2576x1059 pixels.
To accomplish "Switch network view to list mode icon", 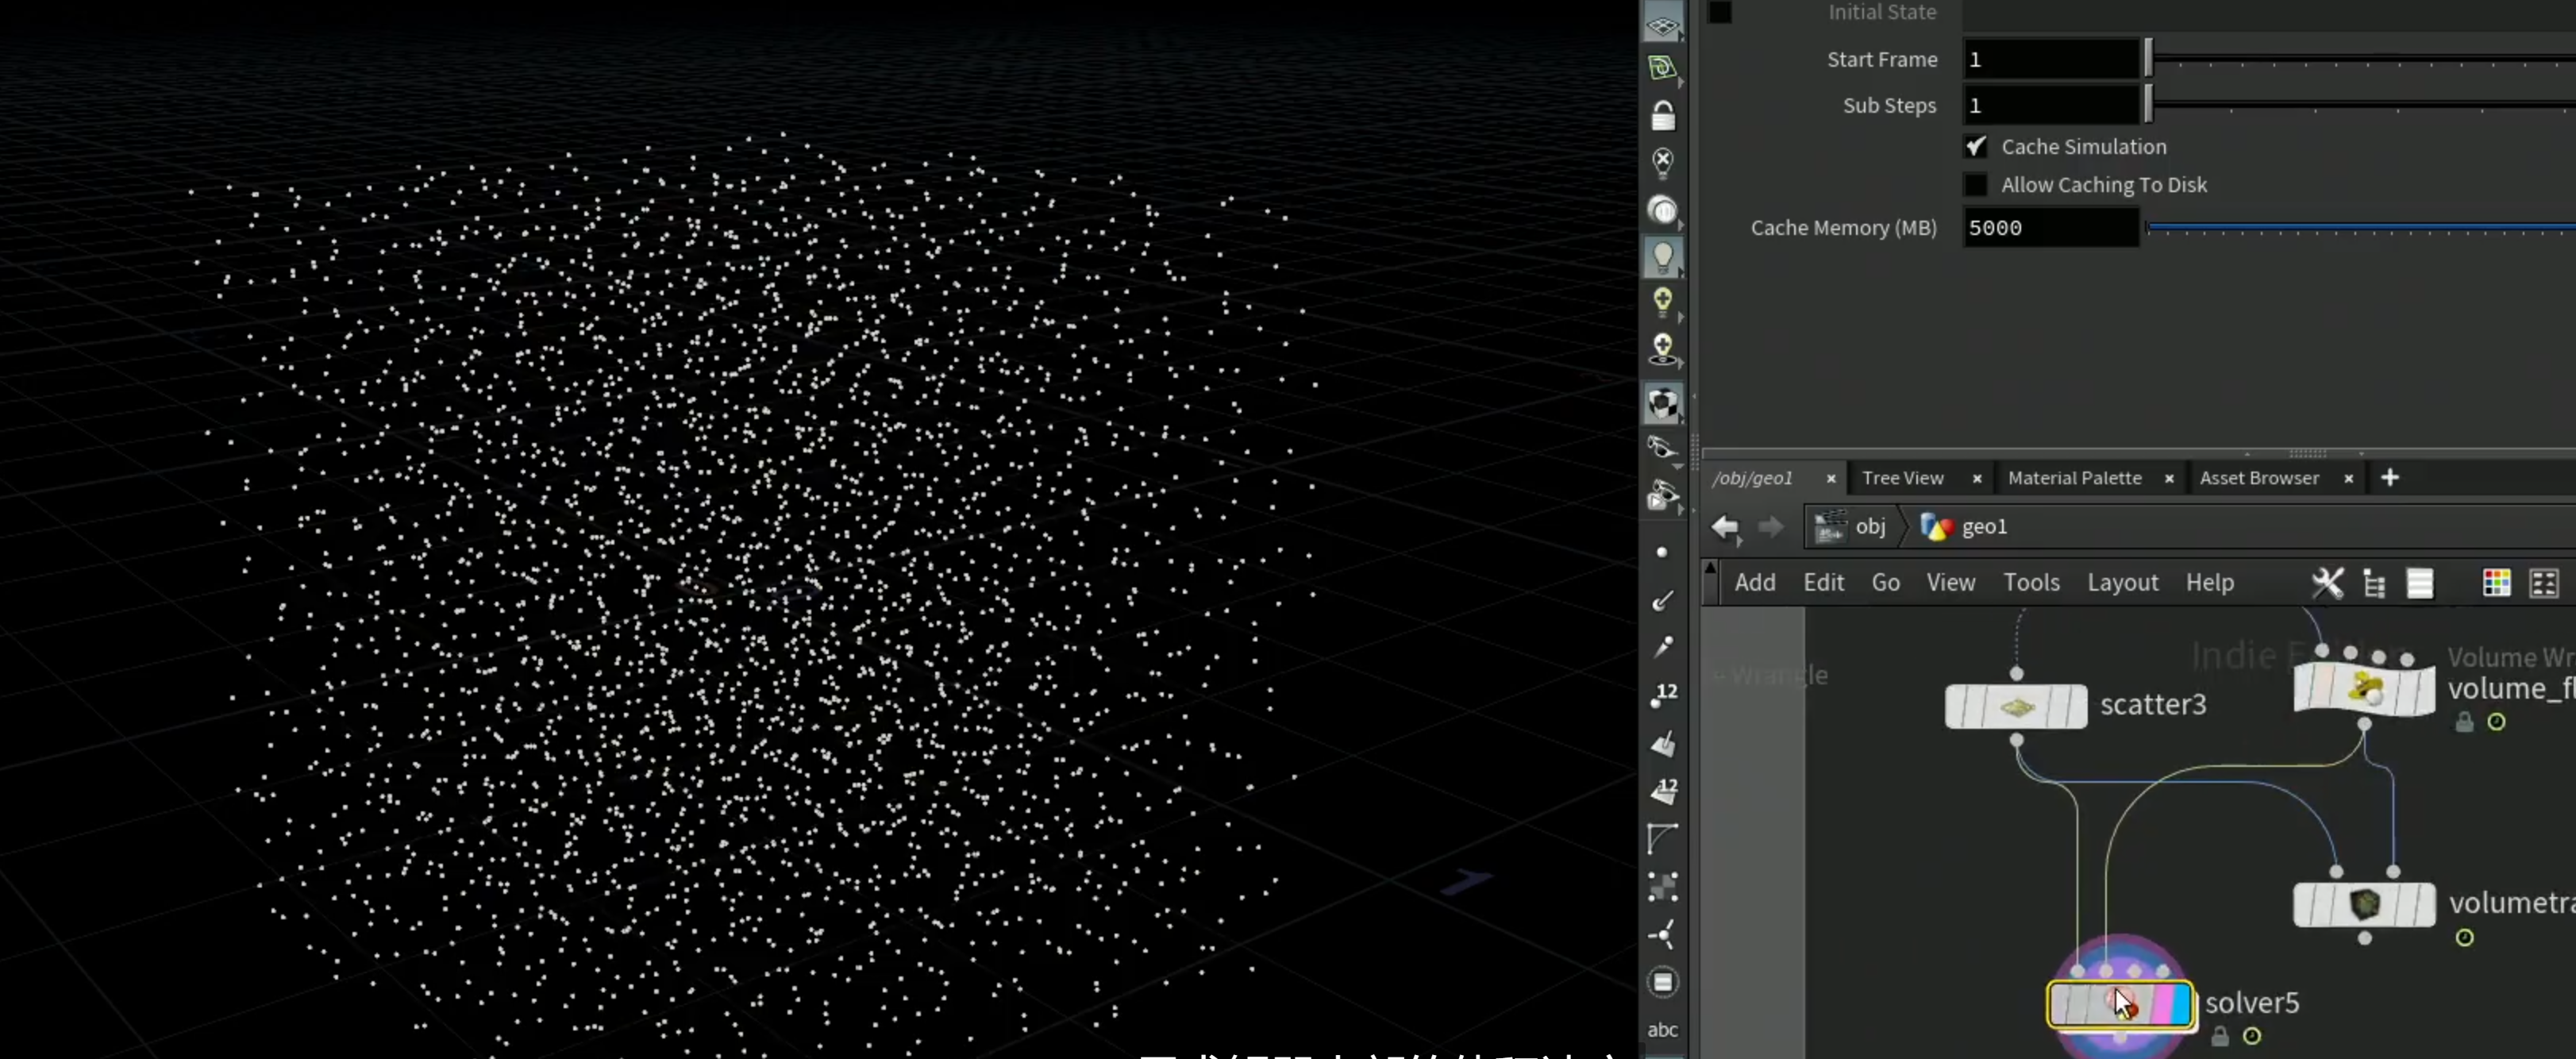I will tap(2419, 583).
